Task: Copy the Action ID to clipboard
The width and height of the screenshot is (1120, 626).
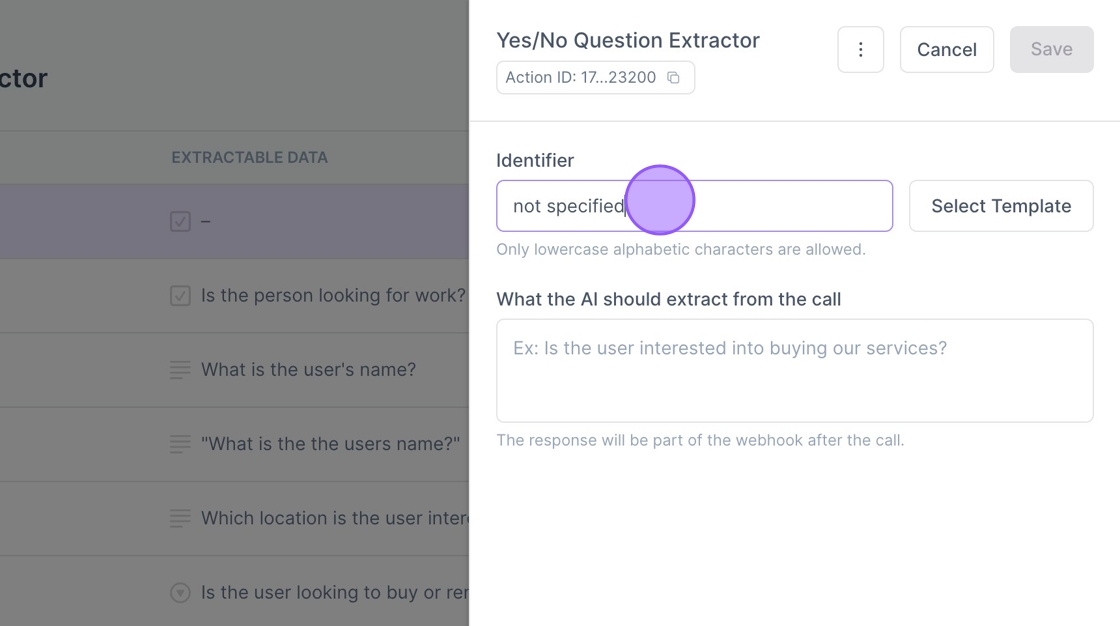Action: click(x=674, y=78)
